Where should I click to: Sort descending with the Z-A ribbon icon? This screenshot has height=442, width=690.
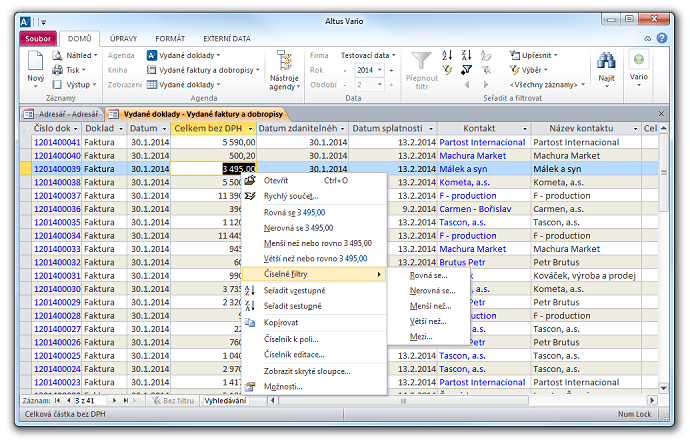[x=466, y=55]
